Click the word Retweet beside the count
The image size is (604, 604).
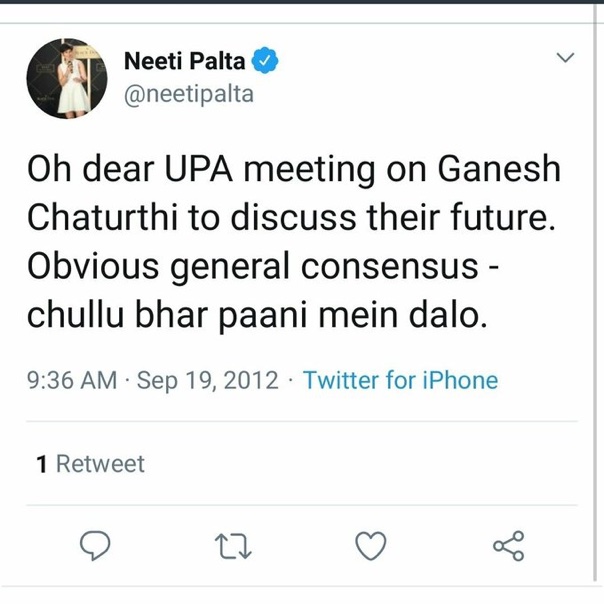(100, 464)
